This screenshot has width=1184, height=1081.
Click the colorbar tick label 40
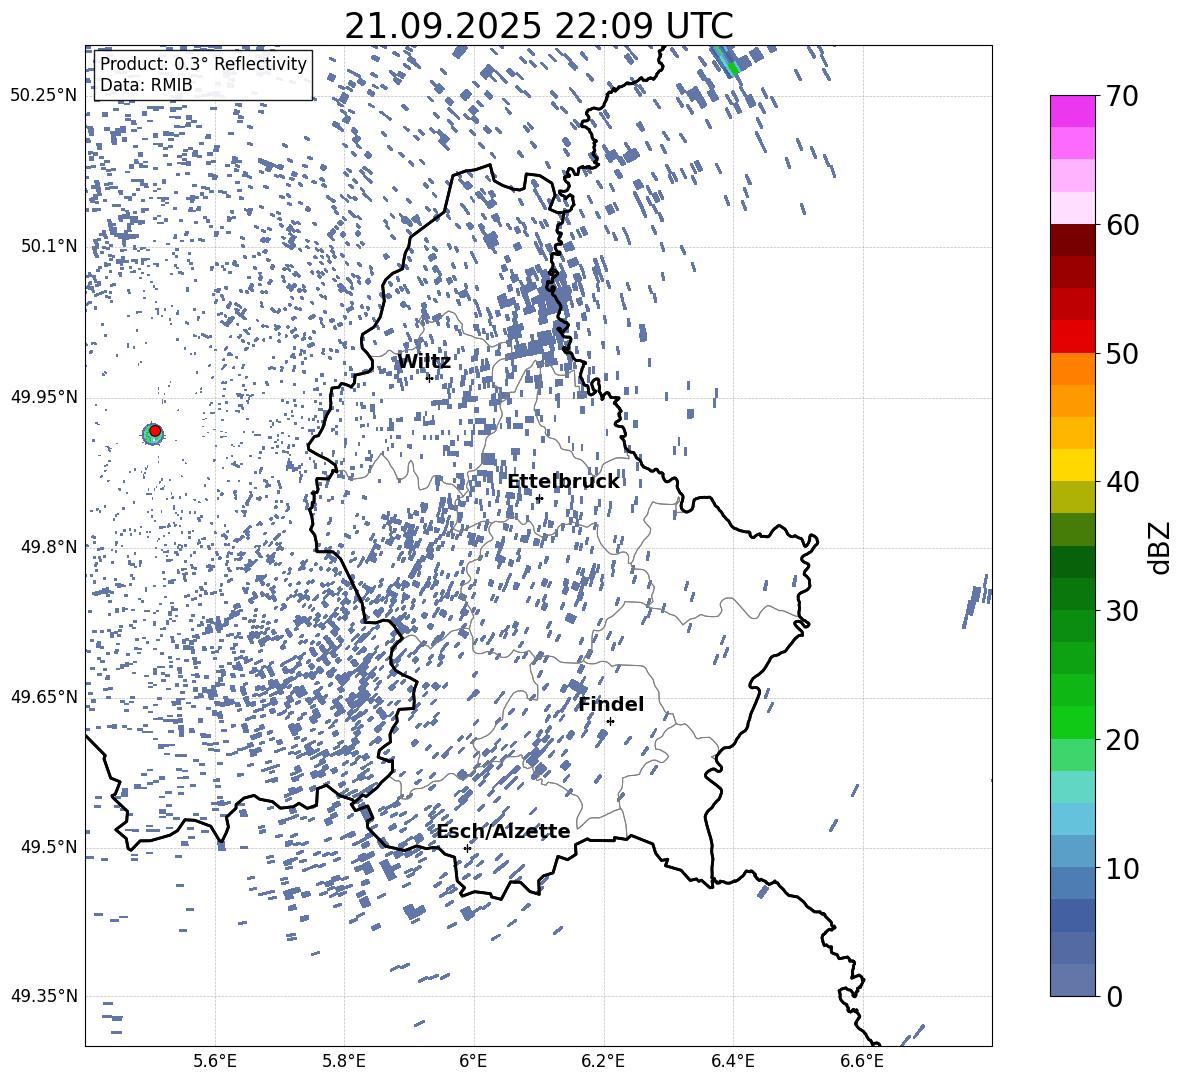[1122, 482]
